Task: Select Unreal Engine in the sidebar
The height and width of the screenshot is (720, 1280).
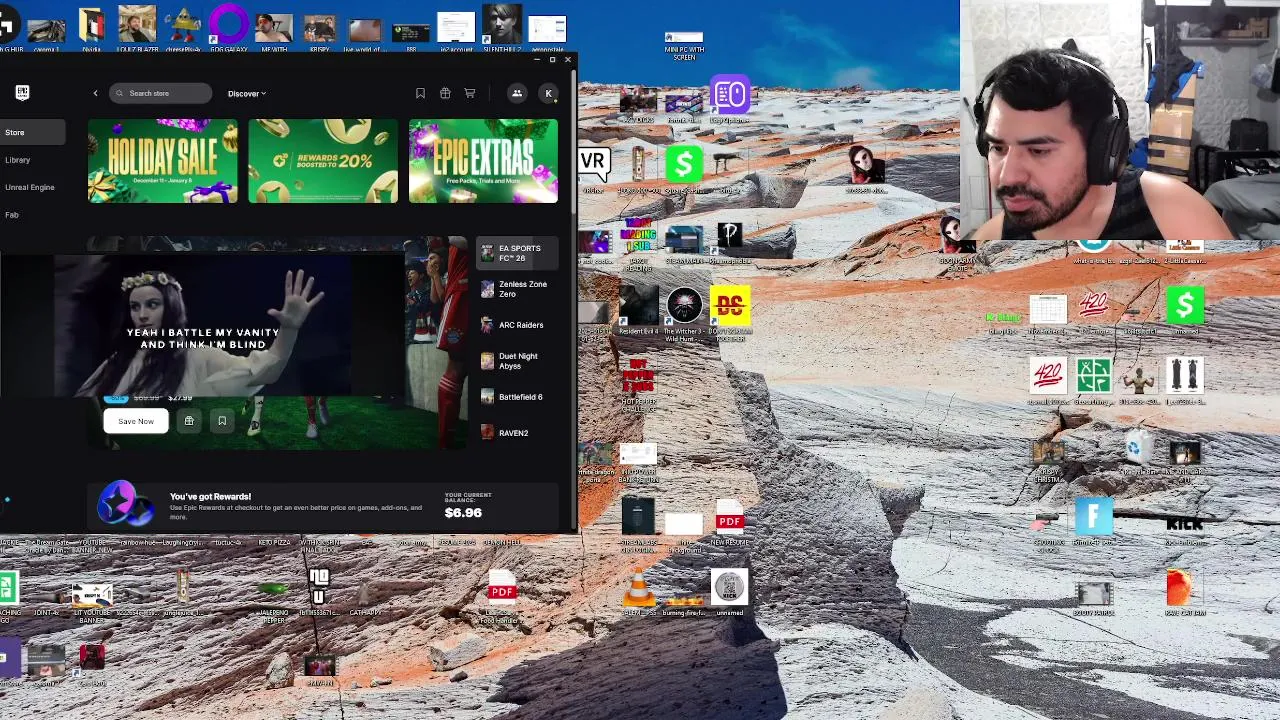Action: pyautogui.click(x=32, y=187)
